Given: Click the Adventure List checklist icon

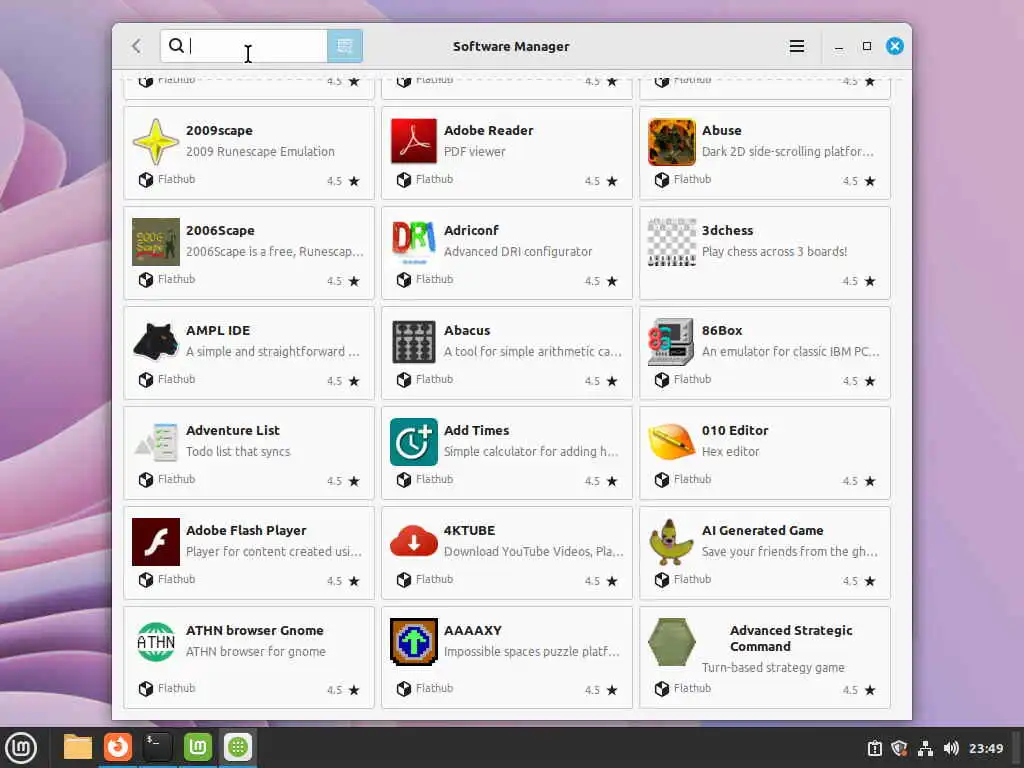Looking at the screenshot, I should pos(155,441).
